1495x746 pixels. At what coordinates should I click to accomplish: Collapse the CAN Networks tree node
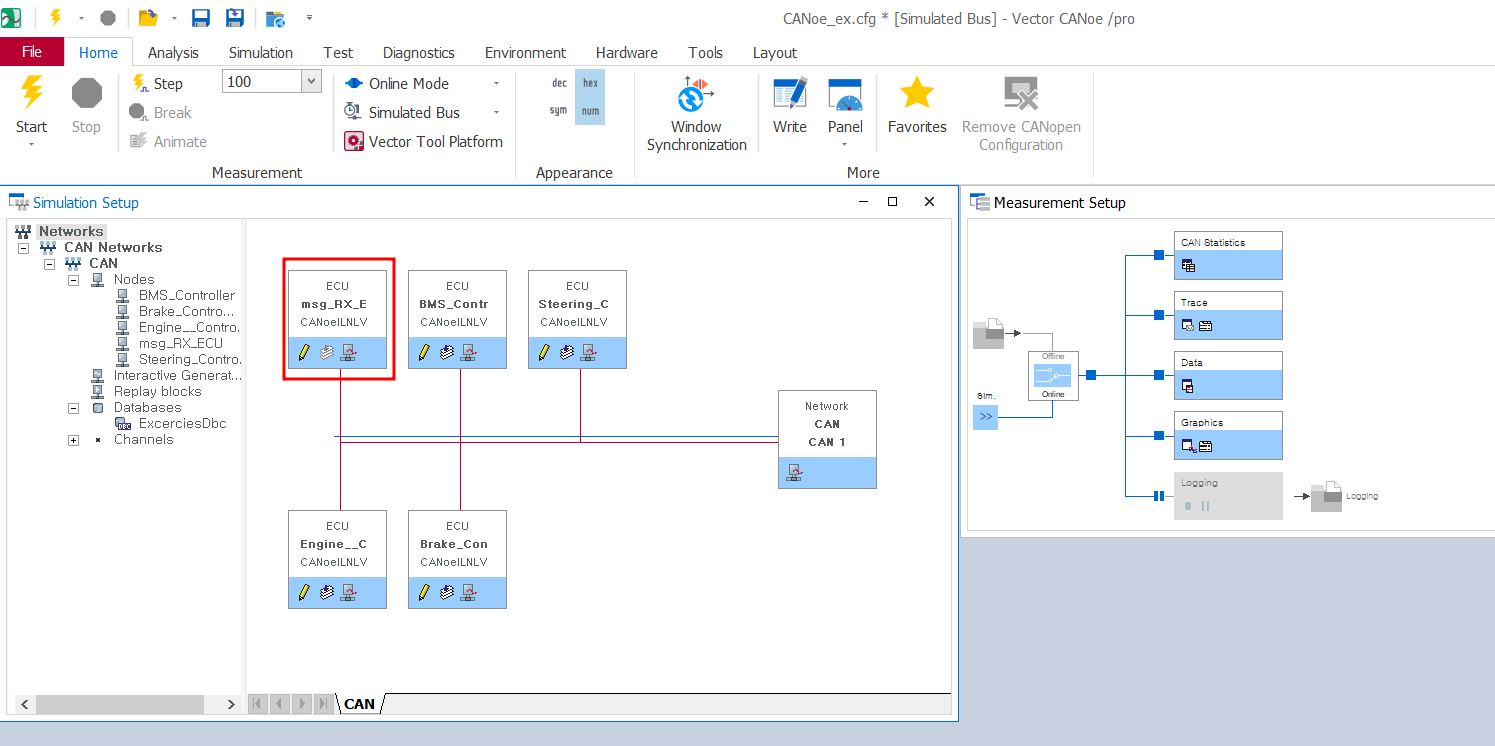pyautogui.click(x=23, y=247)
